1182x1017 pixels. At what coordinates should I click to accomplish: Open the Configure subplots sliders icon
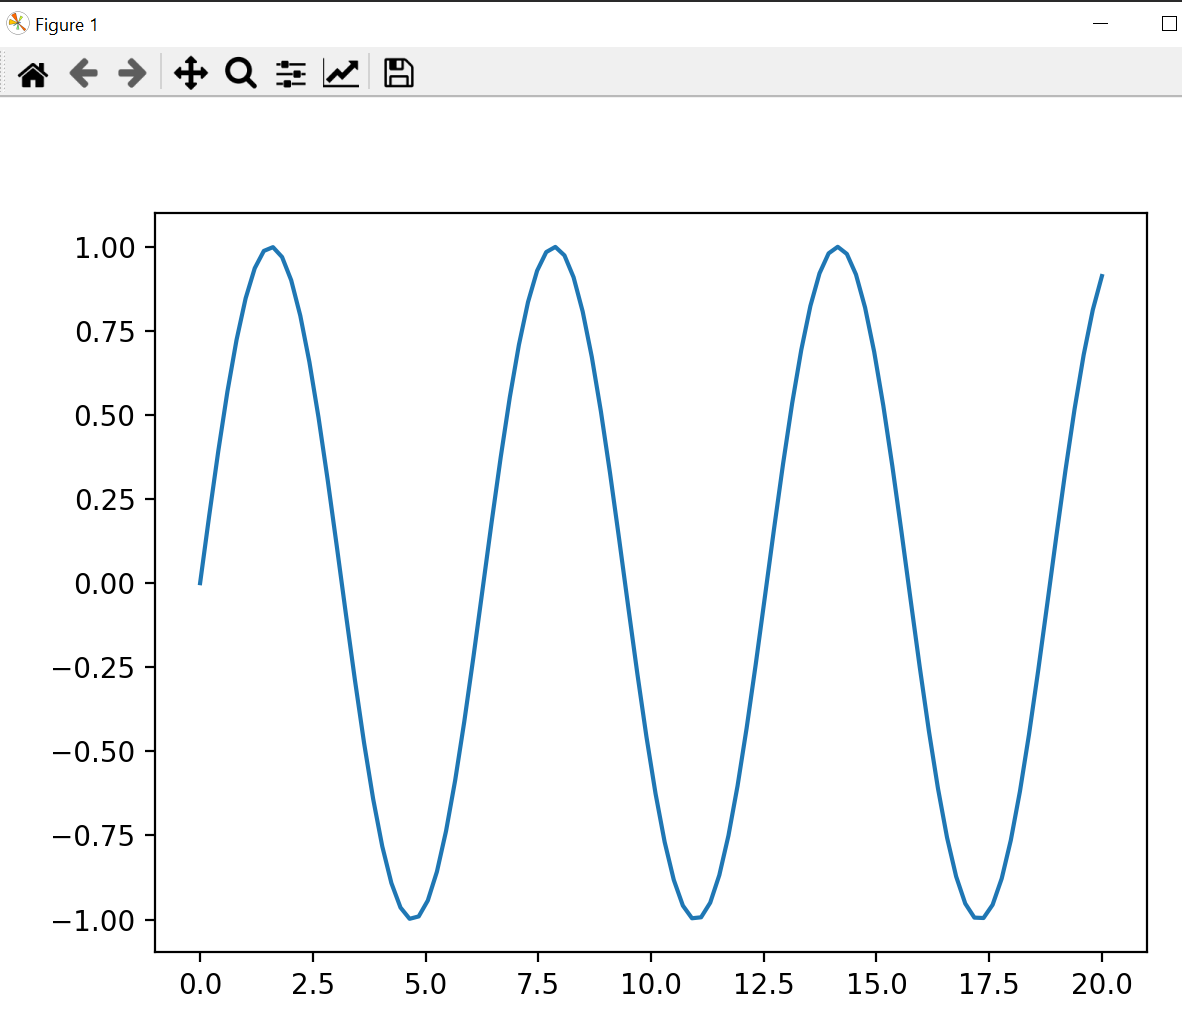pos(291,74)
